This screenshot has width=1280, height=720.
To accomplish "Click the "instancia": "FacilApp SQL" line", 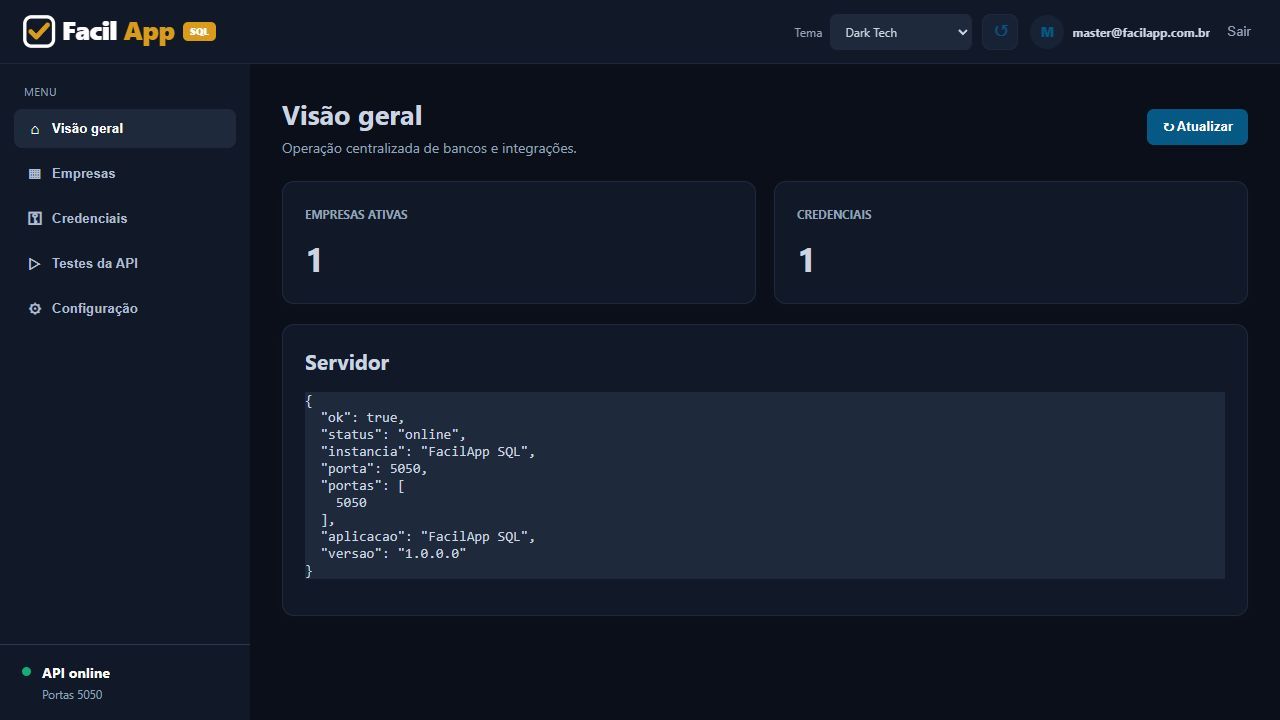I will pos(428,452).
